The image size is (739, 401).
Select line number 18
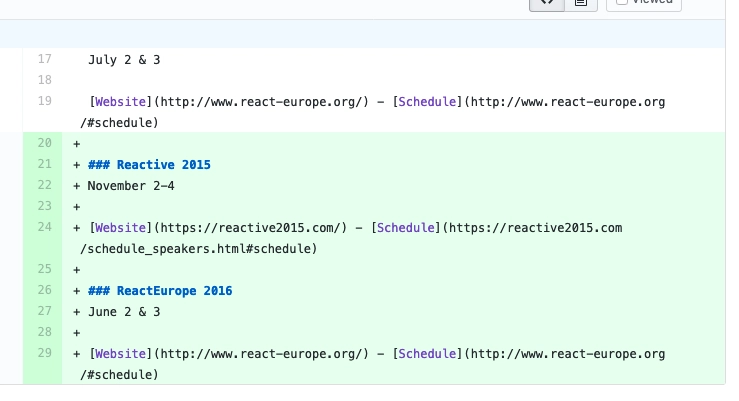point(44,80)
